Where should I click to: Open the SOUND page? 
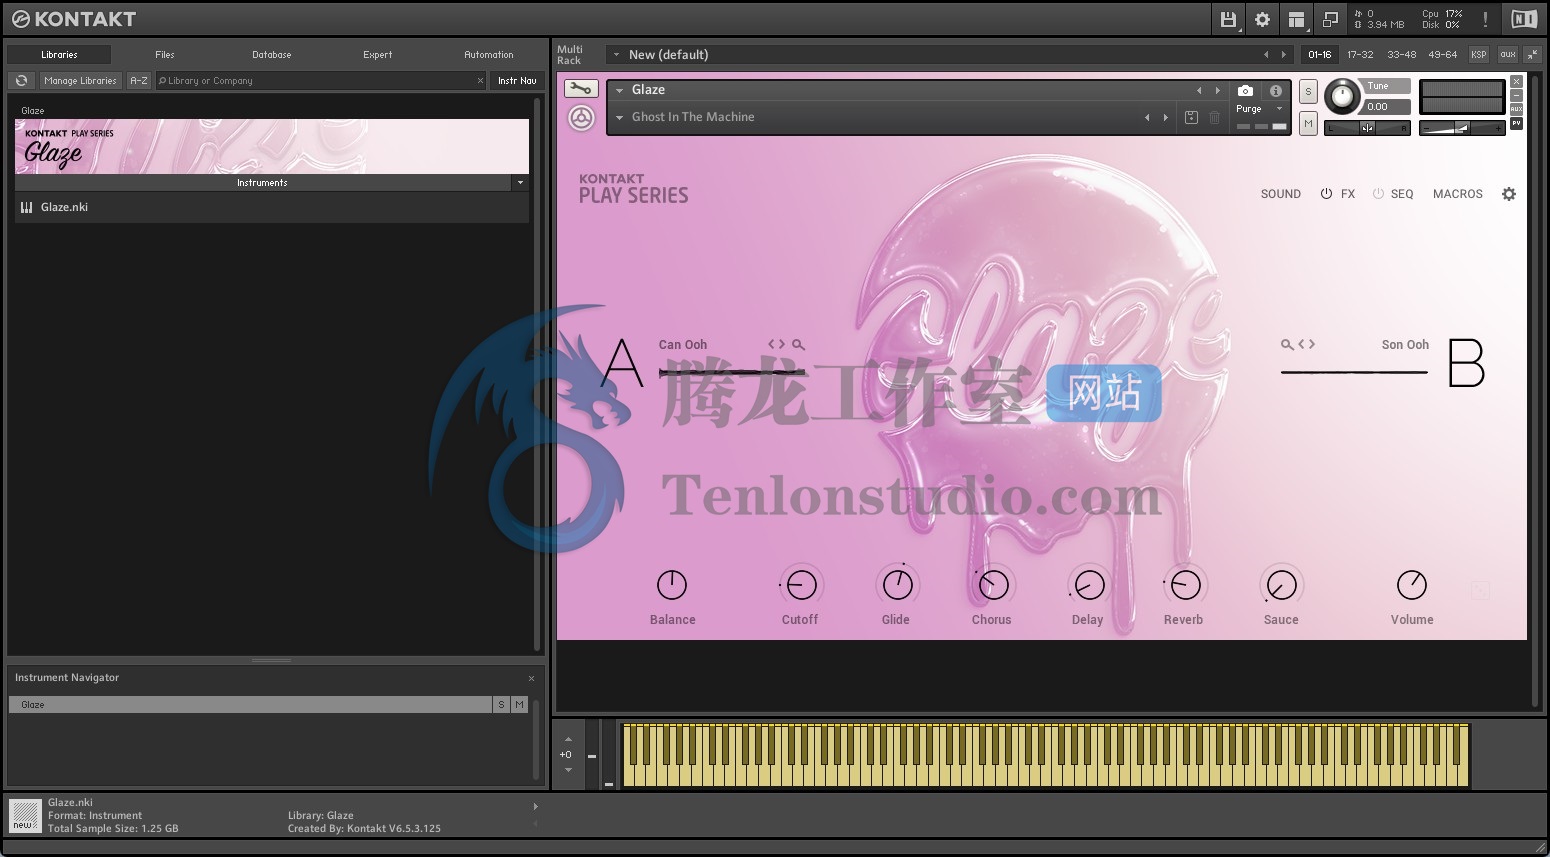point(1280,194)
